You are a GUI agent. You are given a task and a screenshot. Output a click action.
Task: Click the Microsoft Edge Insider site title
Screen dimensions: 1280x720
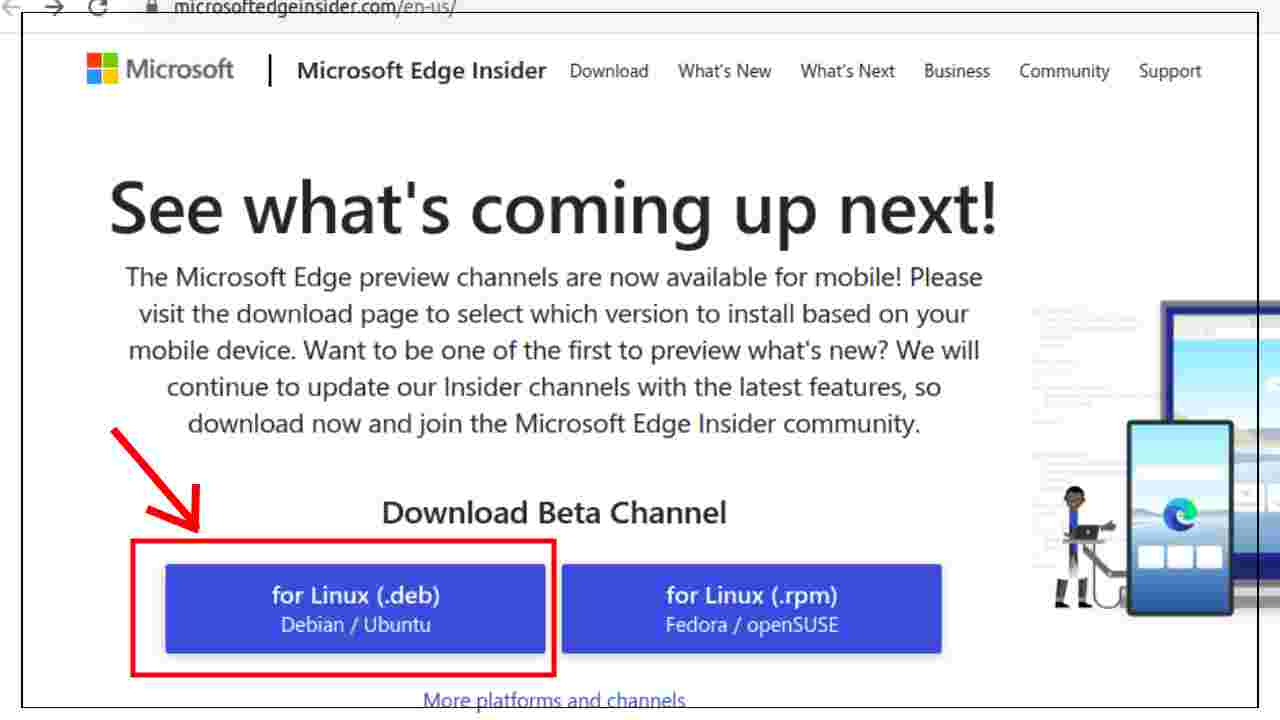coord(421,71)
